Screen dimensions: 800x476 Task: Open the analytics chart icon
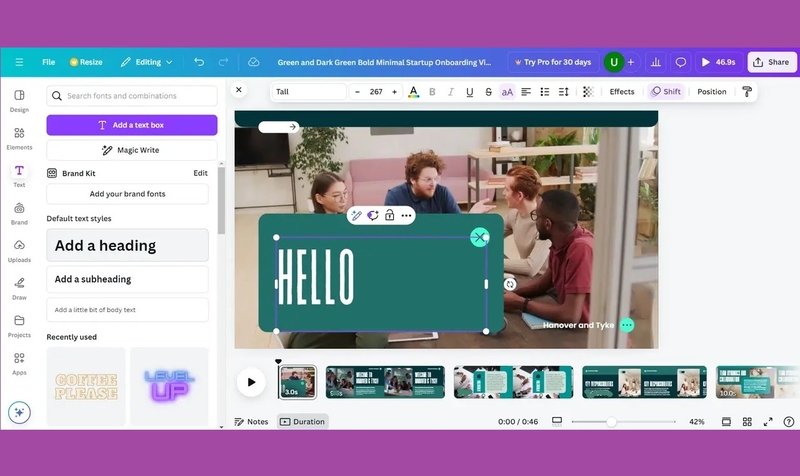656,62
